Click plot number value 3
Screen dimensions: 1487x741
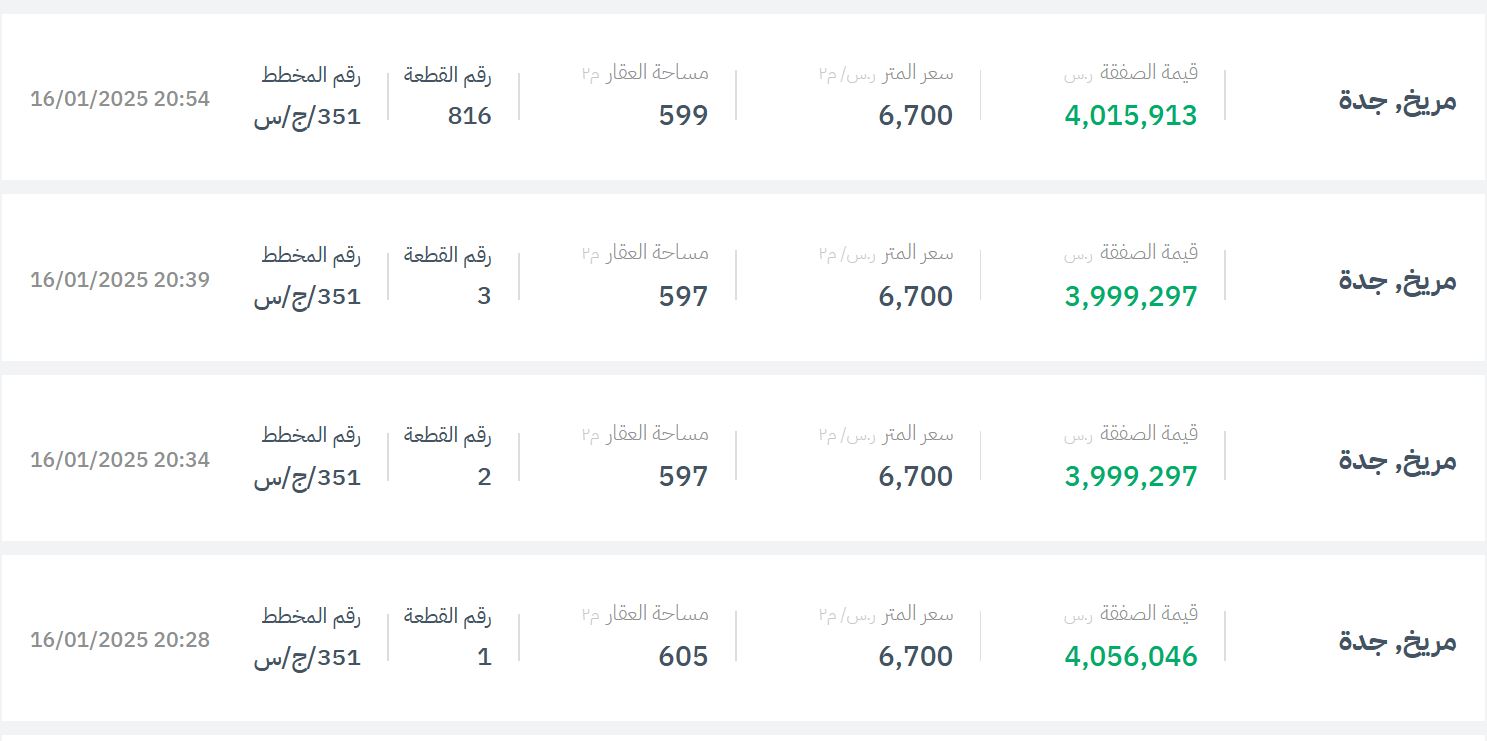point(484,297)
